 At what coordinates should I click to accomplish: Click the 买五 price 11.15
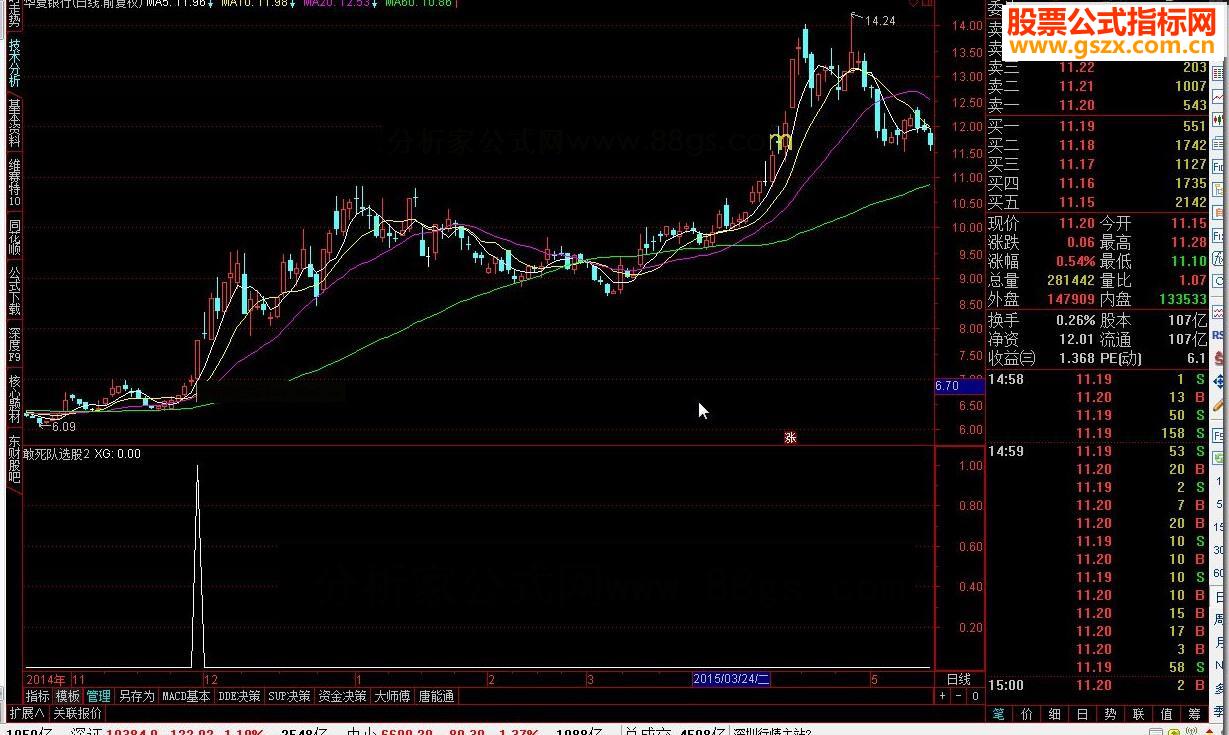tap(1077, 202)
